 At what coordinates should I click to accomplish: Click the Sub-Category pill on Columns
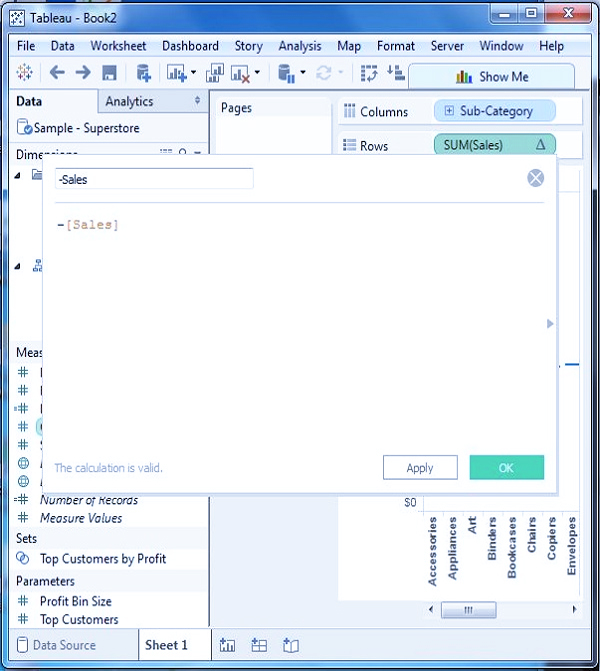pyautogui.click(x=495, y=111)
